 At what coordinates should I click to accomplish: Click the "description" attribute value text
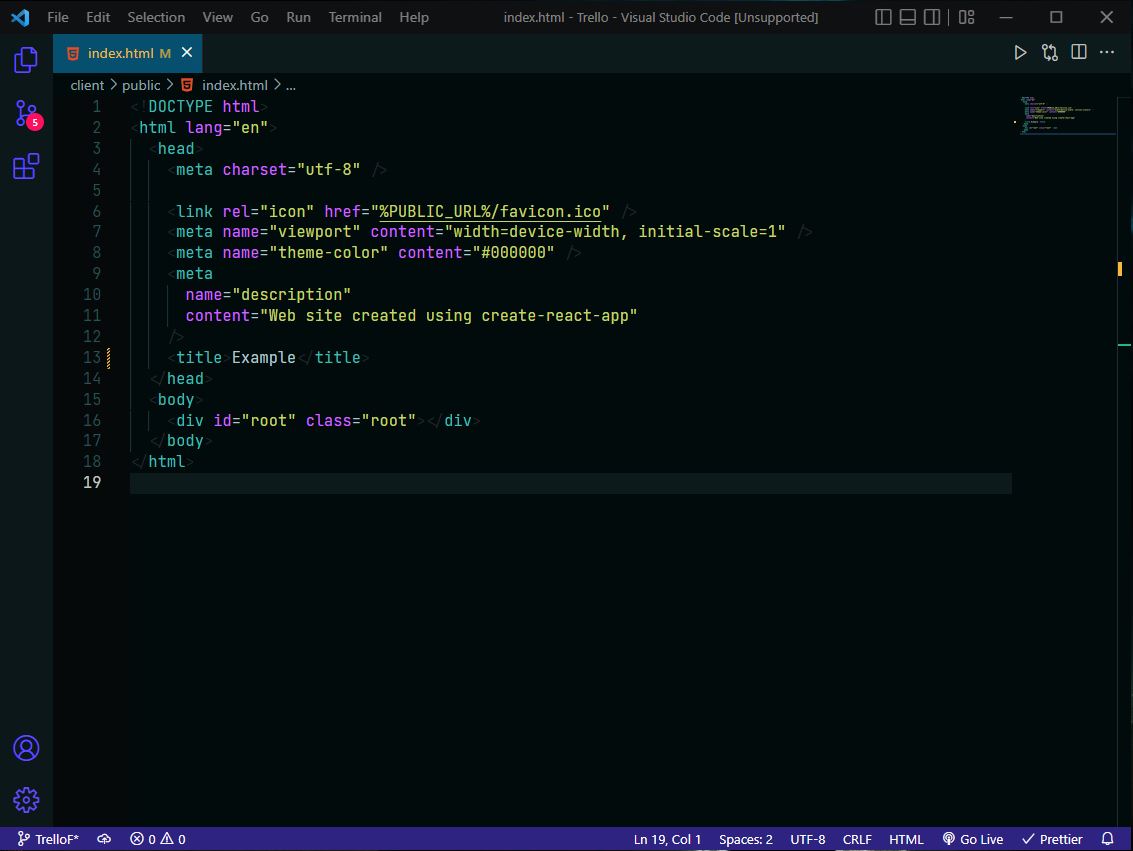[x=291, y=295]
